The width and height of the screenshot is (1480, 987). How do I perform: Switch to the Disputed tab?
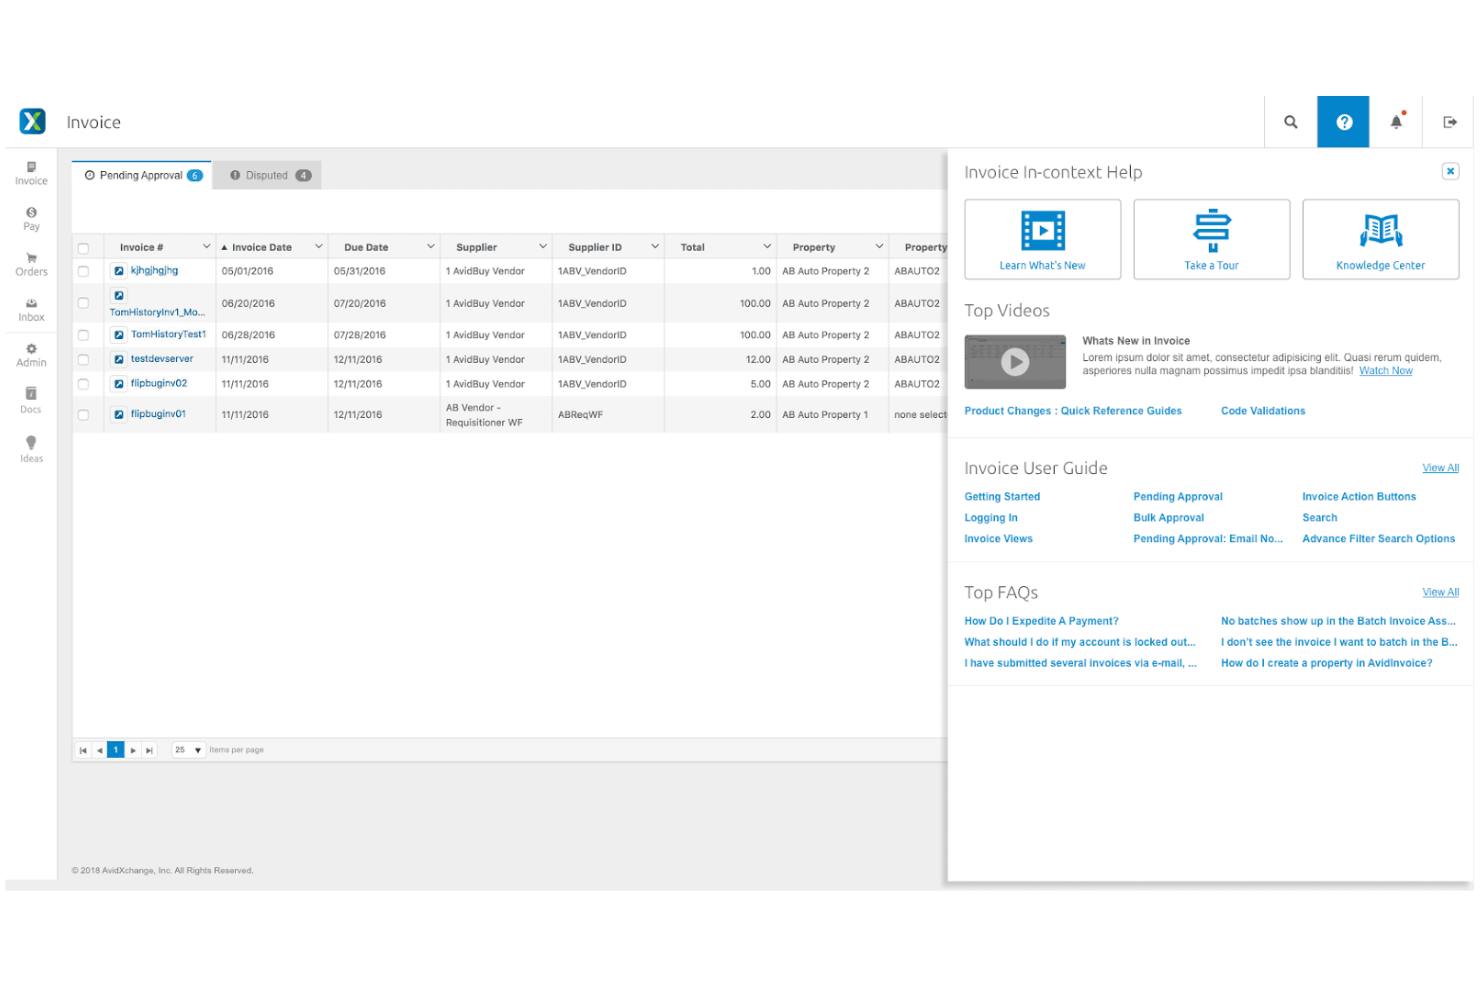269,175
